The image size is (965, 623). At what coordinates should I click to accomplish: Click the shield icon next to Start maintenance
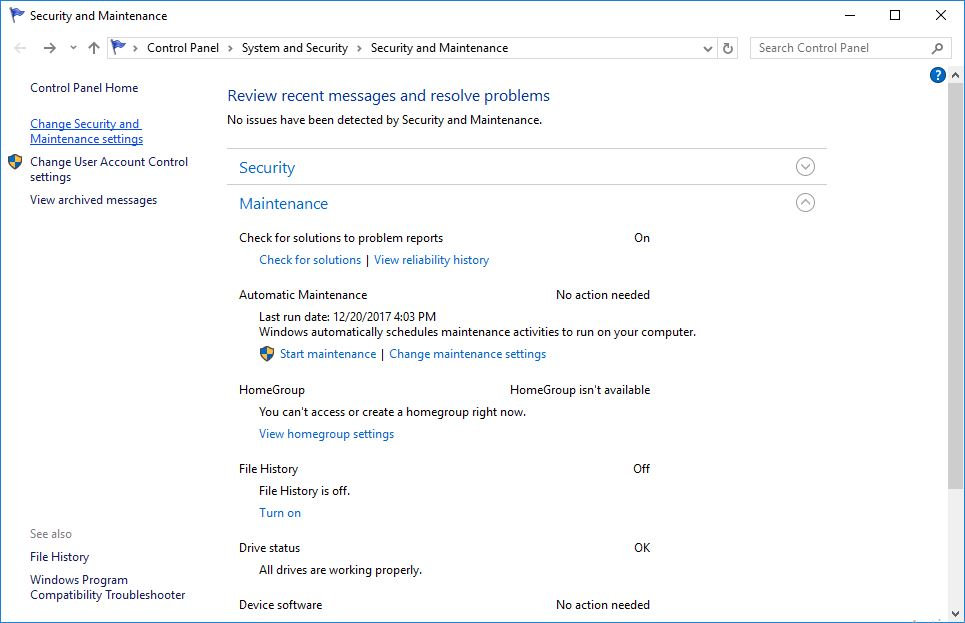pyautogui.click(x=266, y=353)
